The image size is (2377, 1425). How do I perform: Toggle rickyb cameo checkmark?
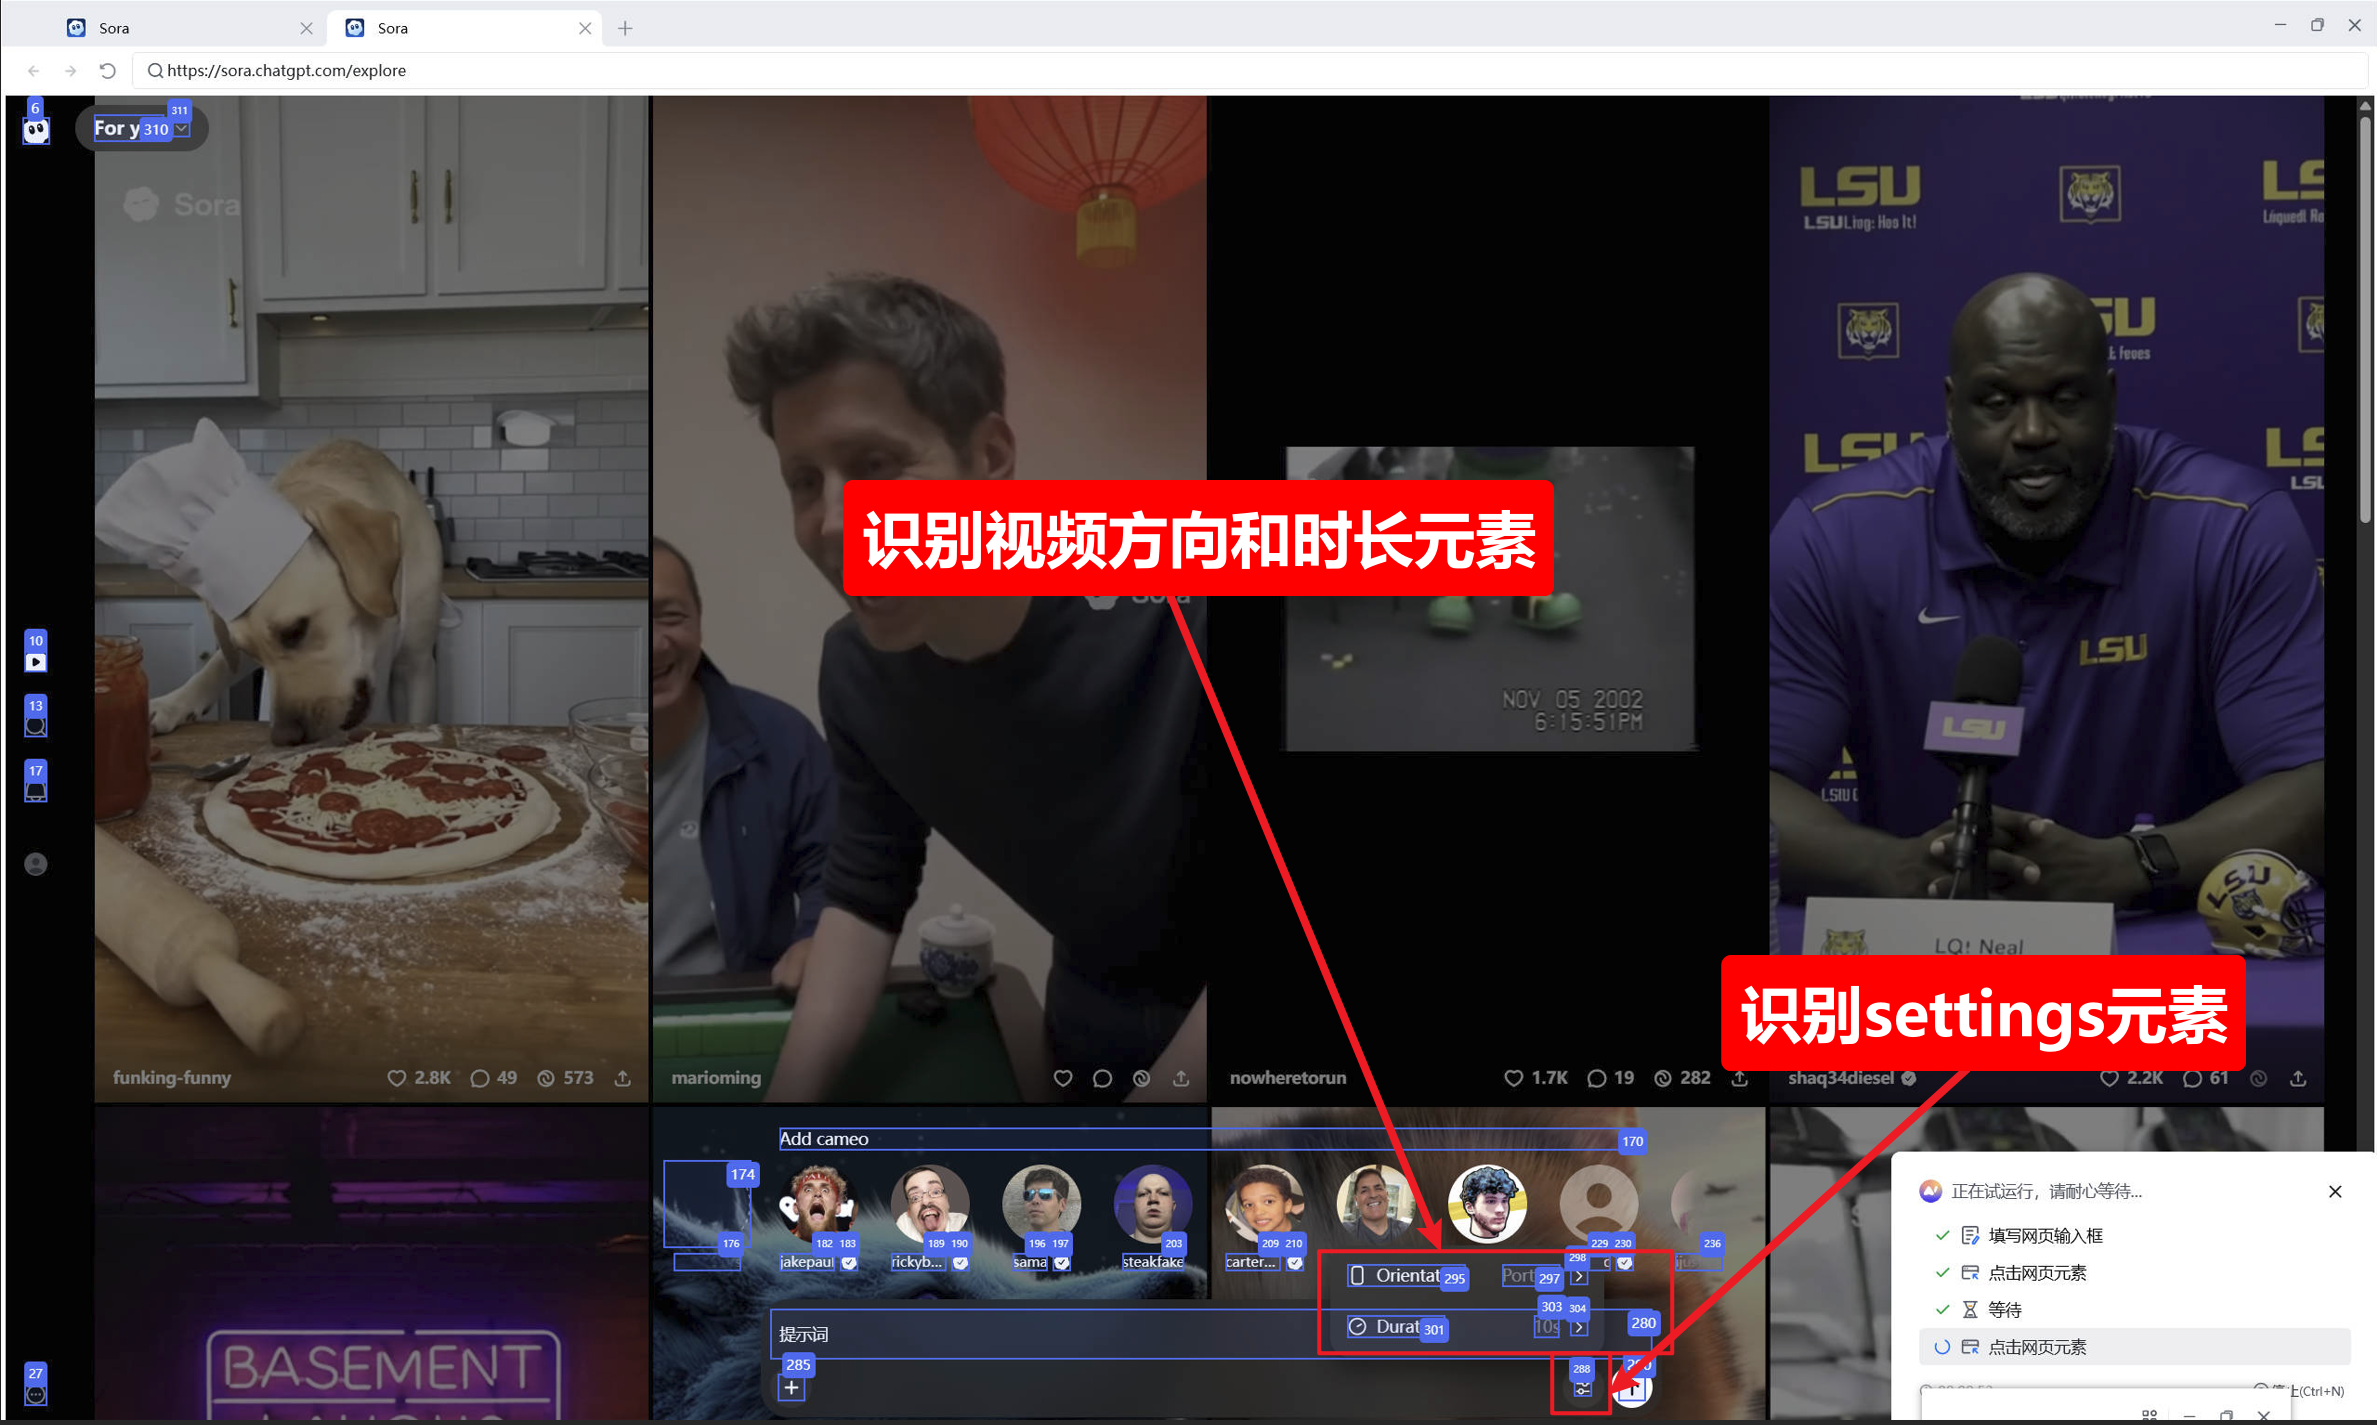960,1262
